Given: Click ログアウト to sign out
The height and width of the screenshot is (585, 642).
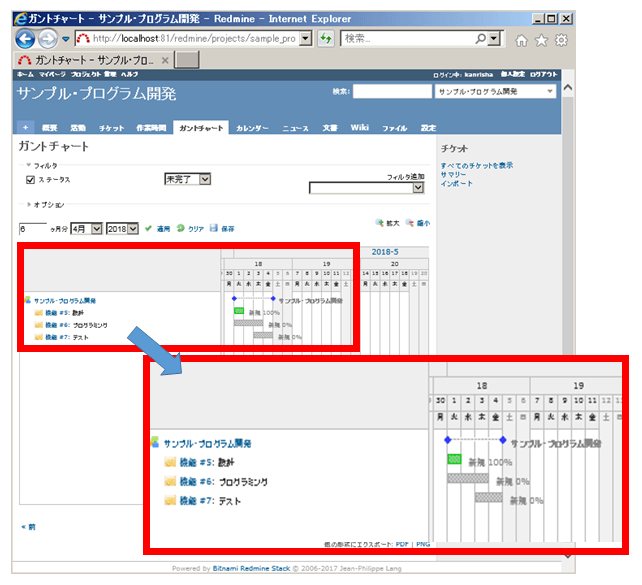Looking at the screenshot, I should [544, 74].
